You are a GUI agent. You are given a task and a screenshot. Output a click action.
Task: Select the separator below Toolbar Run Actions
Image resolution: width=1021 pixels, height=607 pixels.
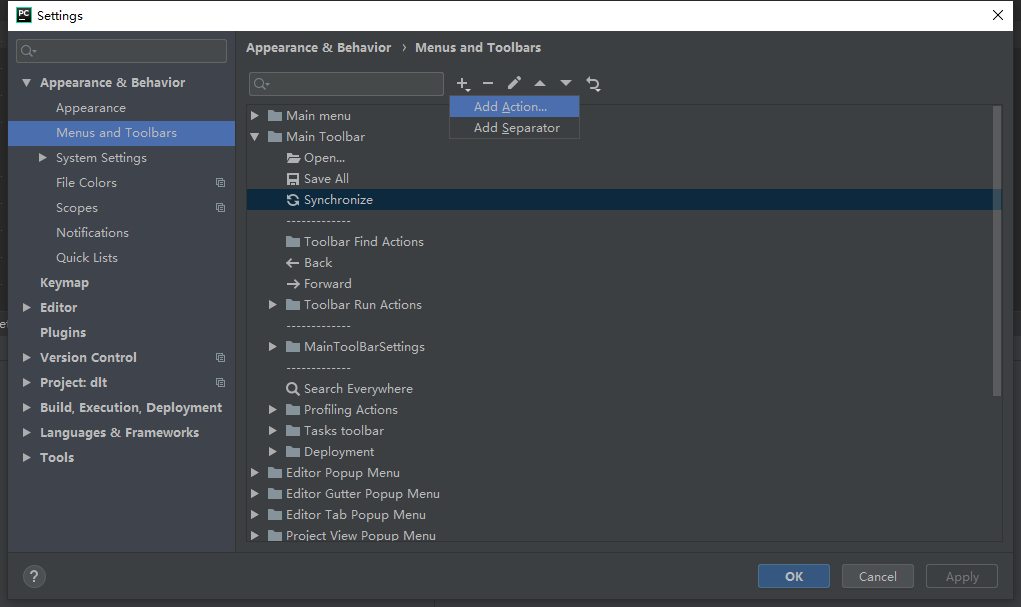318,326
